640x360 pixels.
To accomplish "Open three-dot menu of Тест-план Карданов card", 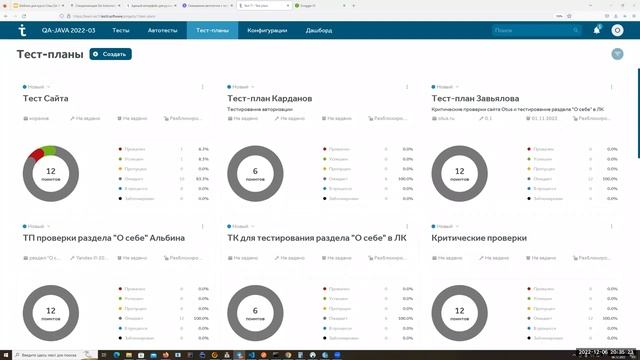I will (407, 87).
